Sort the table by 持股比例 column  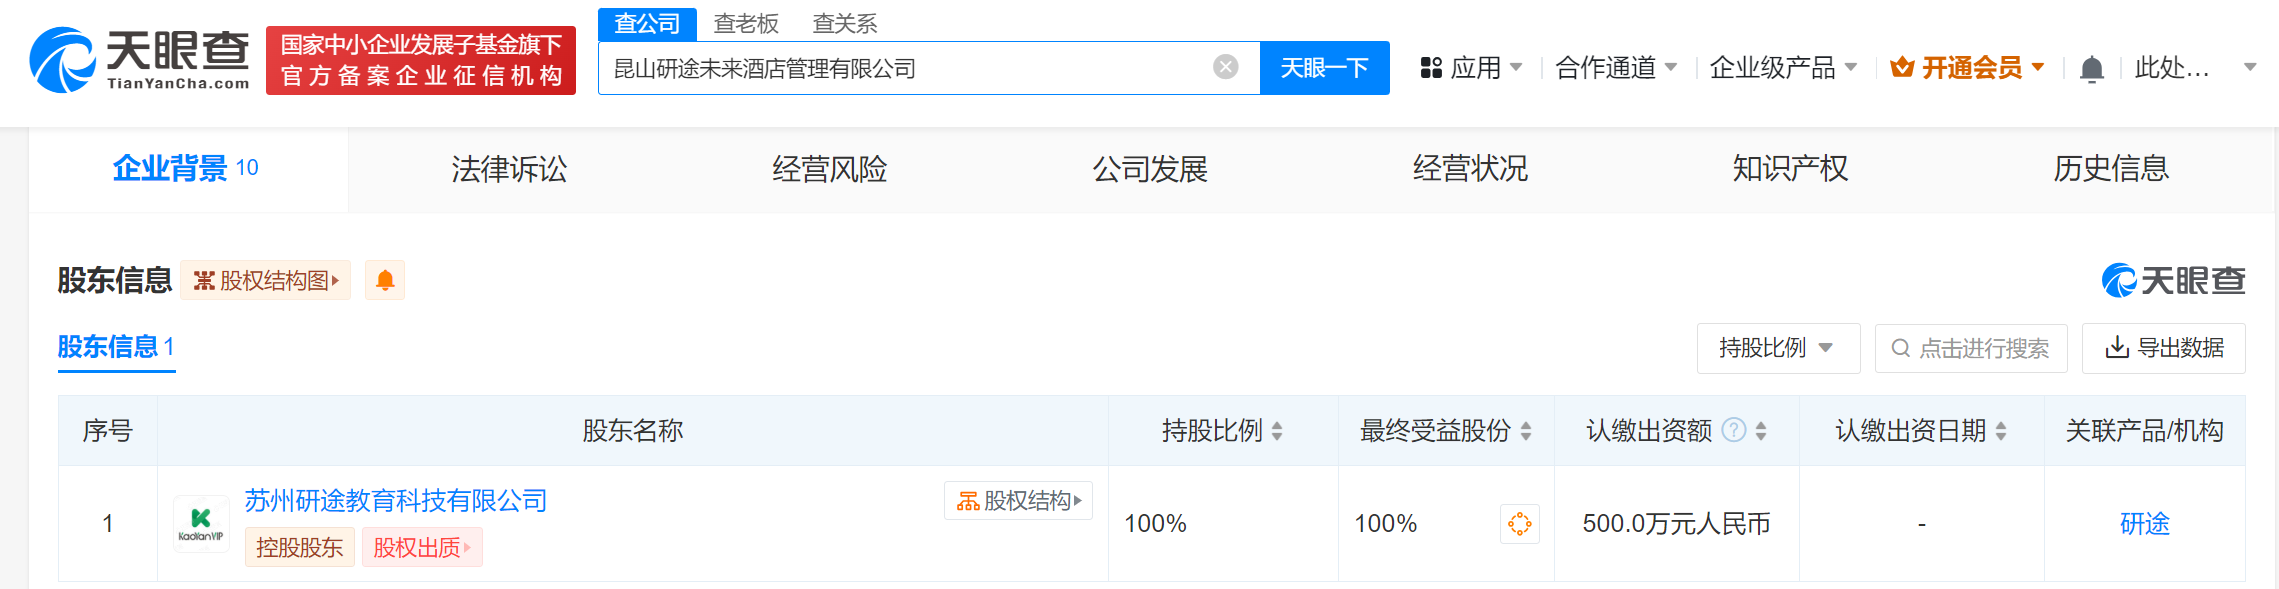coord(1277,431)
